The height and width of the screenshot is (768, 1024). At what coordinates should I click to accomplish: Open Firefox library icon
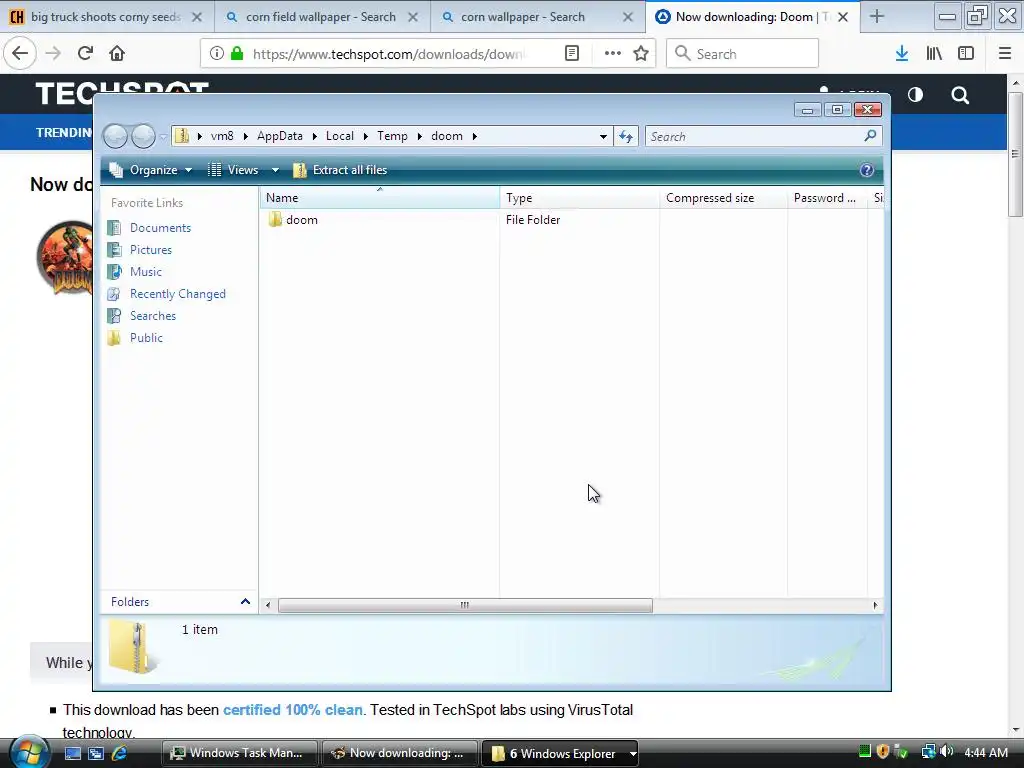pos(934,54)
